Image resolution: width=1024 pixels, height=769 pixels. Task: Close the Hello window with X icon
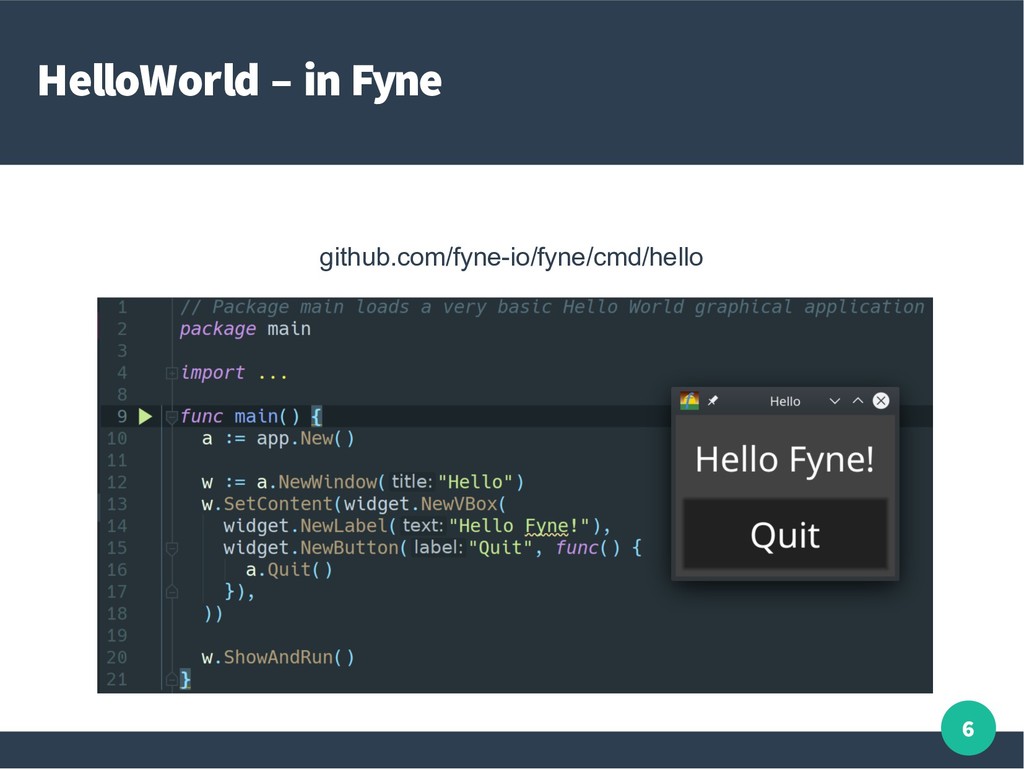coord(880,401)
